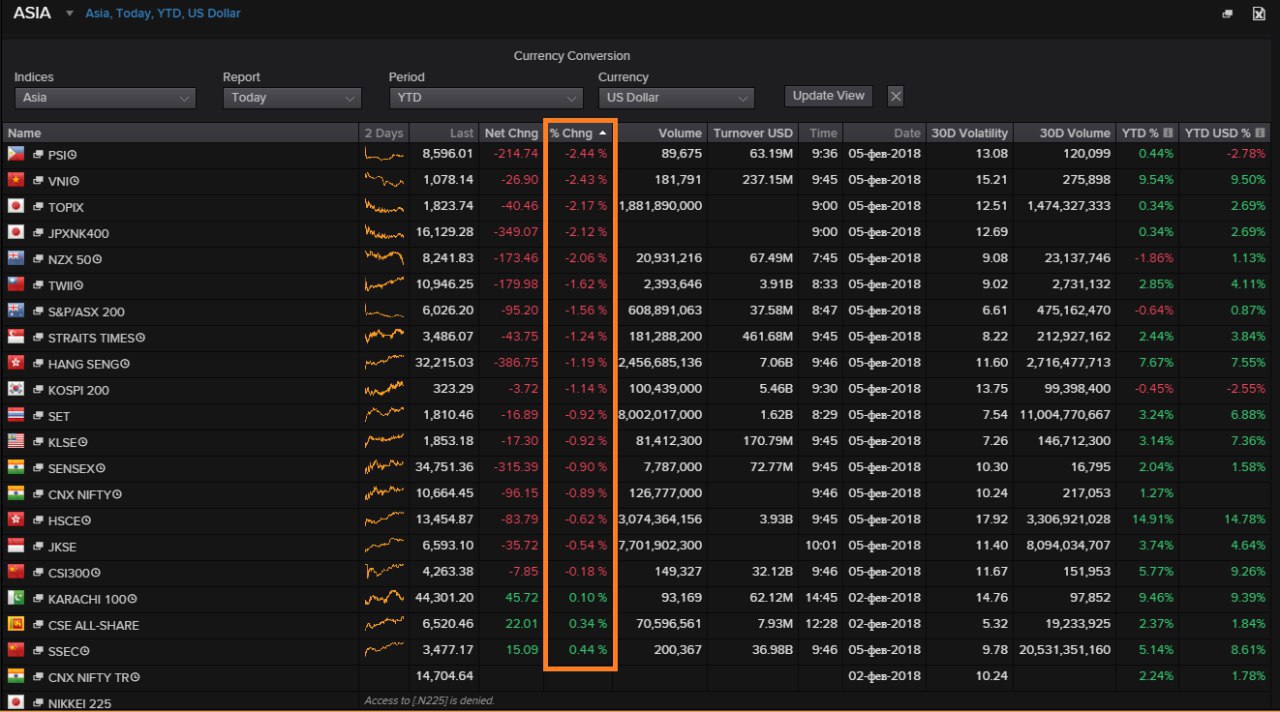
Task: Click the 2 Days column header
Action: point(384,133)
